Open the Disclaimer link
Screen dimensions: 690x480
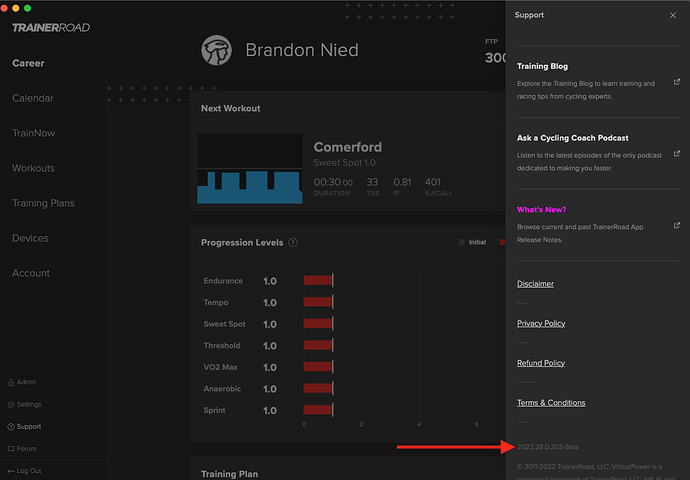(x=535, y=284)
